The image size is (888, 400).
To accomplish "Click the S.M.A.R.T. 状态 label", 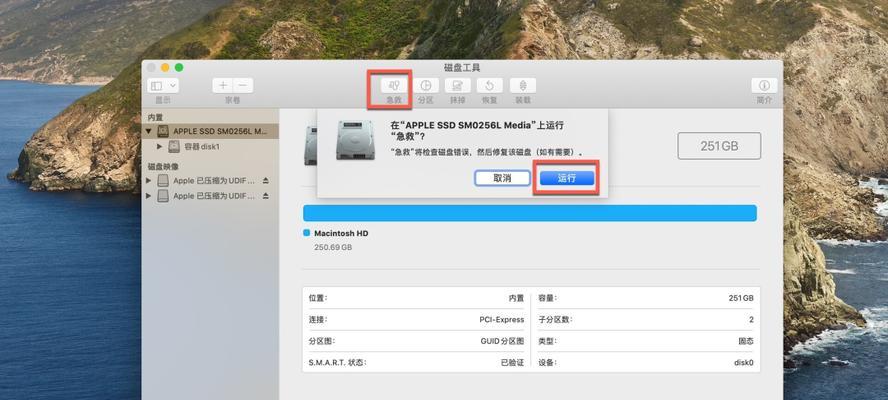I will click(337, 363).
